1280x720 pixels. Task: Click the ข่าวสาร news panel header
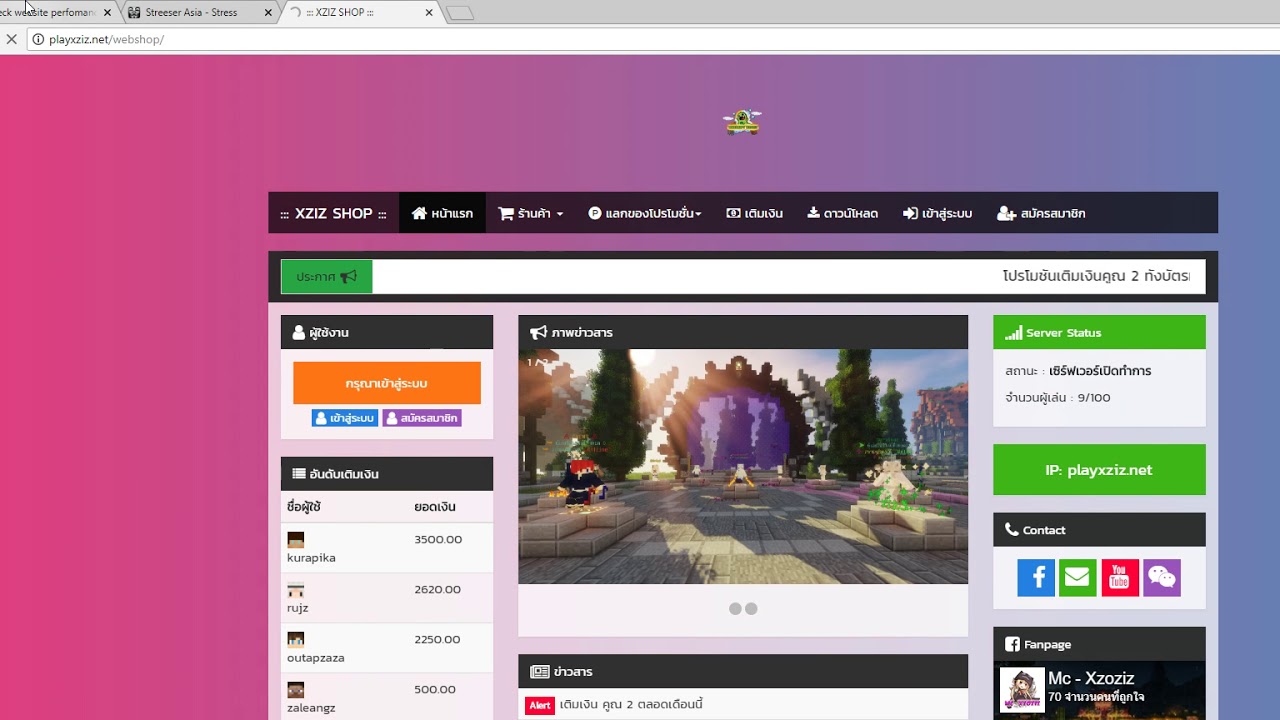tap(743, 671)
